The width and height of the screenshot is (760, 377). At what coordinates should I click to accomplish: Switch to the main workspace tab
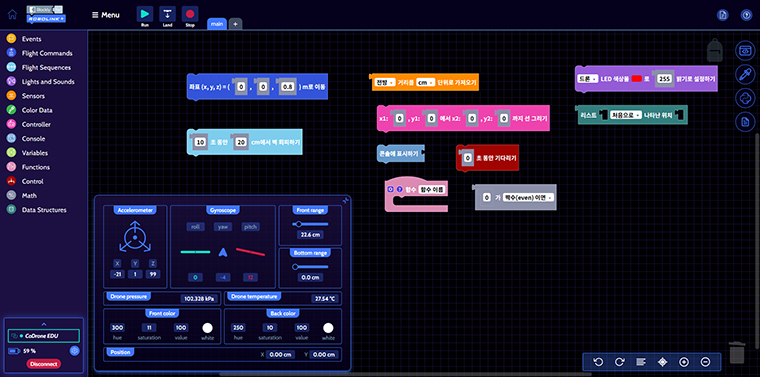point(217,24)
